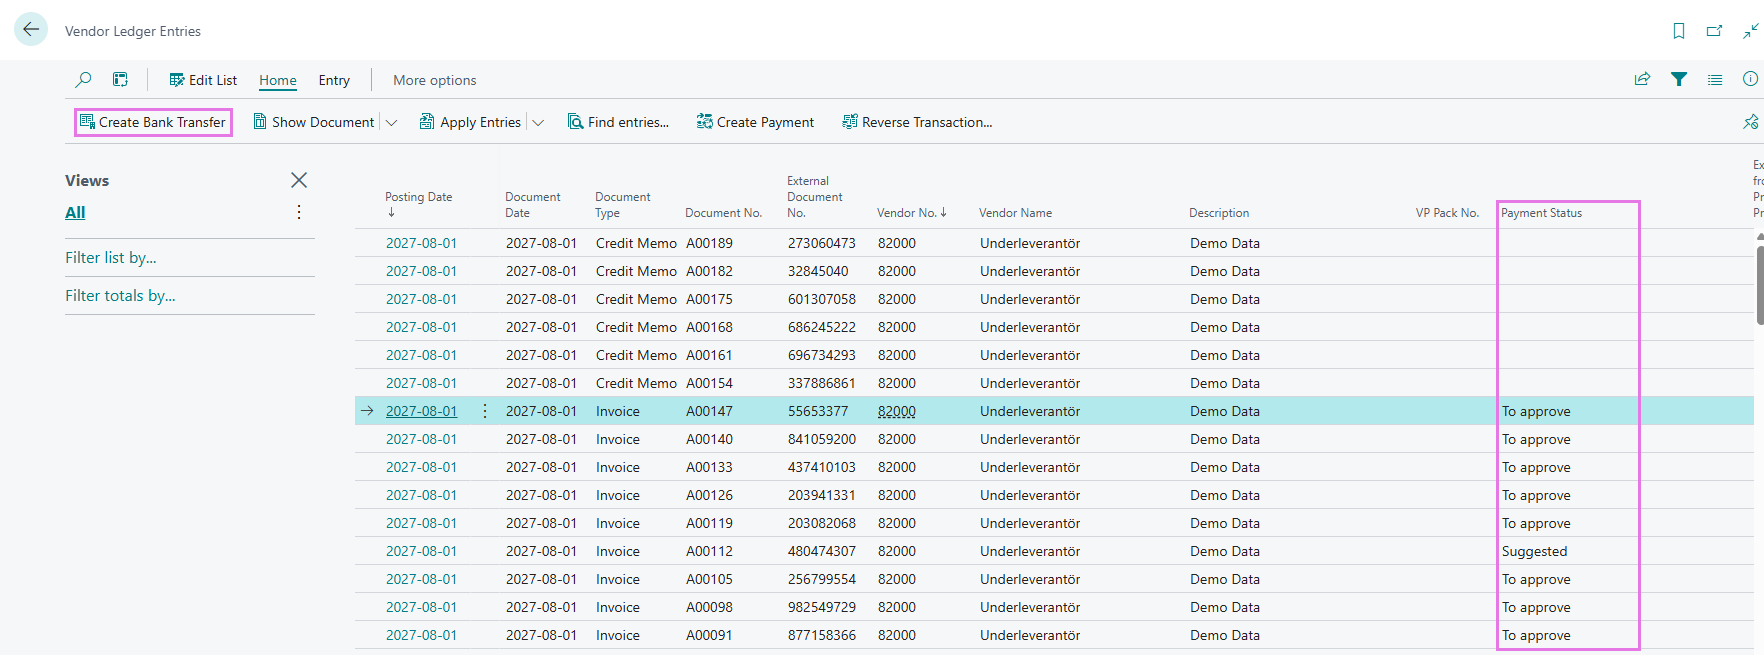Click the list view layout icon

coord(1715,79)
